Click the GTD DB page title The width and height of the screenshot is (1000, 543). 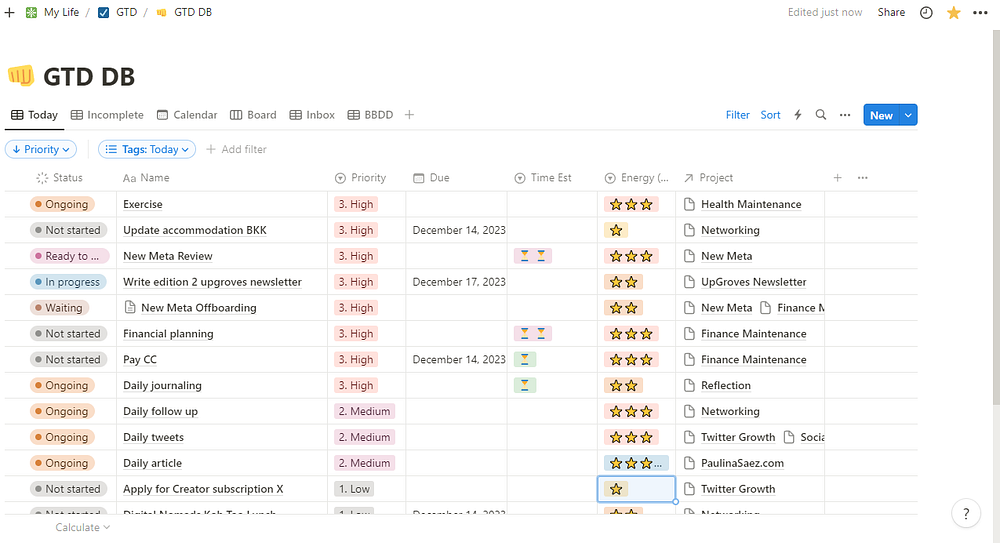[89, 77]
